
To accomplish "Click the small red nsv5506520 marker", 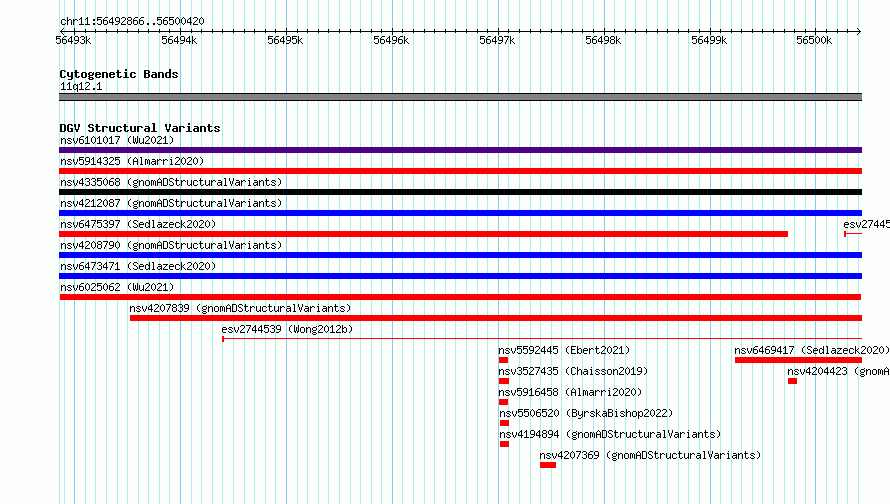I will click(x=505, y=423).
